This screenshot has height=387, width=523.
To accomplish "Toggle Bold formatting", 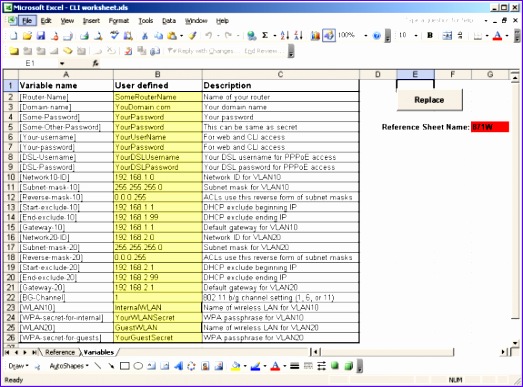I will point(430,35).
